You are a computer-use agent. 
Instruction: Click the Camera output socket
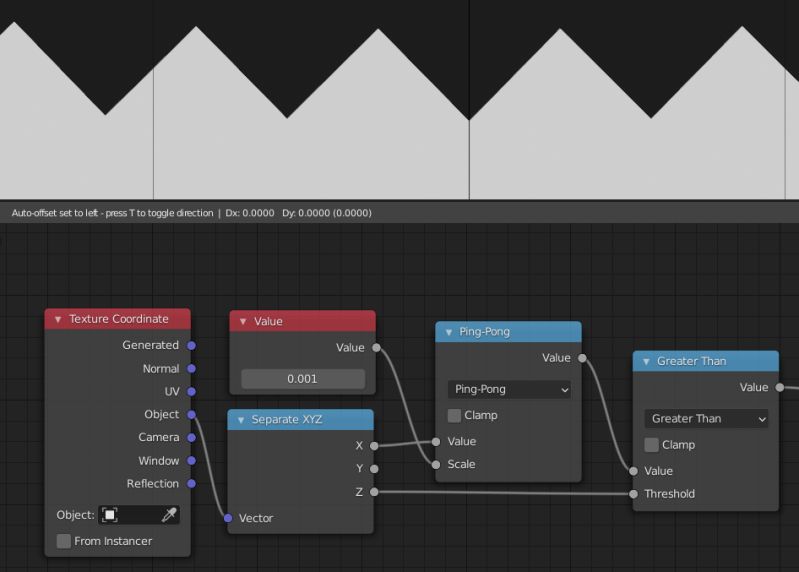coord(192,438)
